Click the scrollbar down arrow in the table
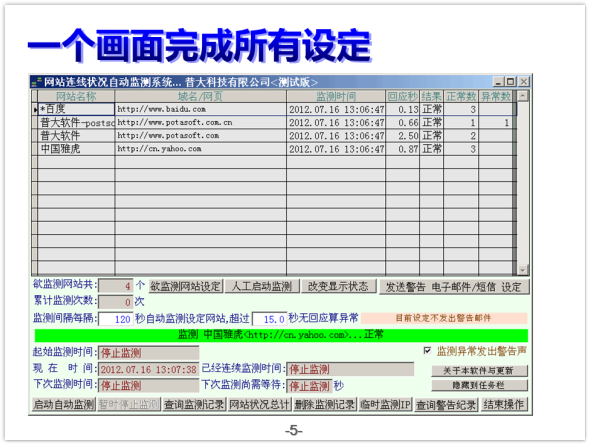This screenshot has height=445, width=590. pyautogui.click(x=523, y=270)
